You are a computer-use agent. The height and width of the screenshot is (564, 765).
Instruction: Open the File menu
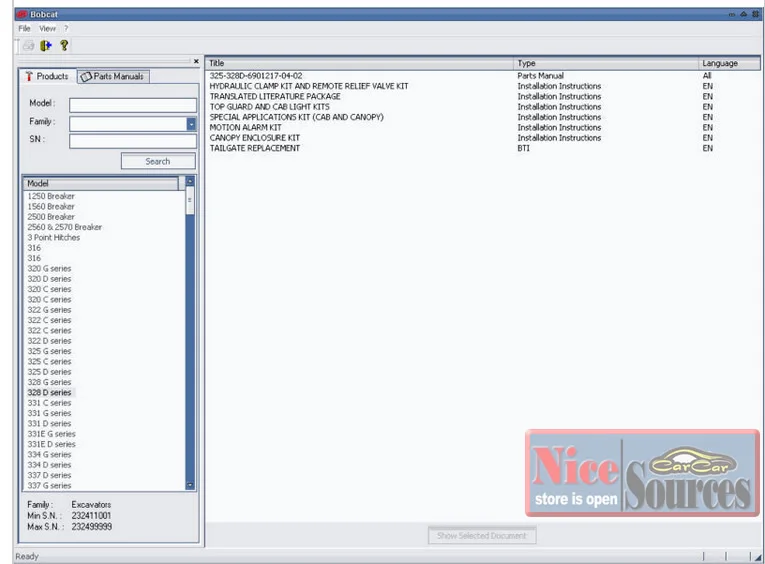pyautogui.click(x=24, y=29)
